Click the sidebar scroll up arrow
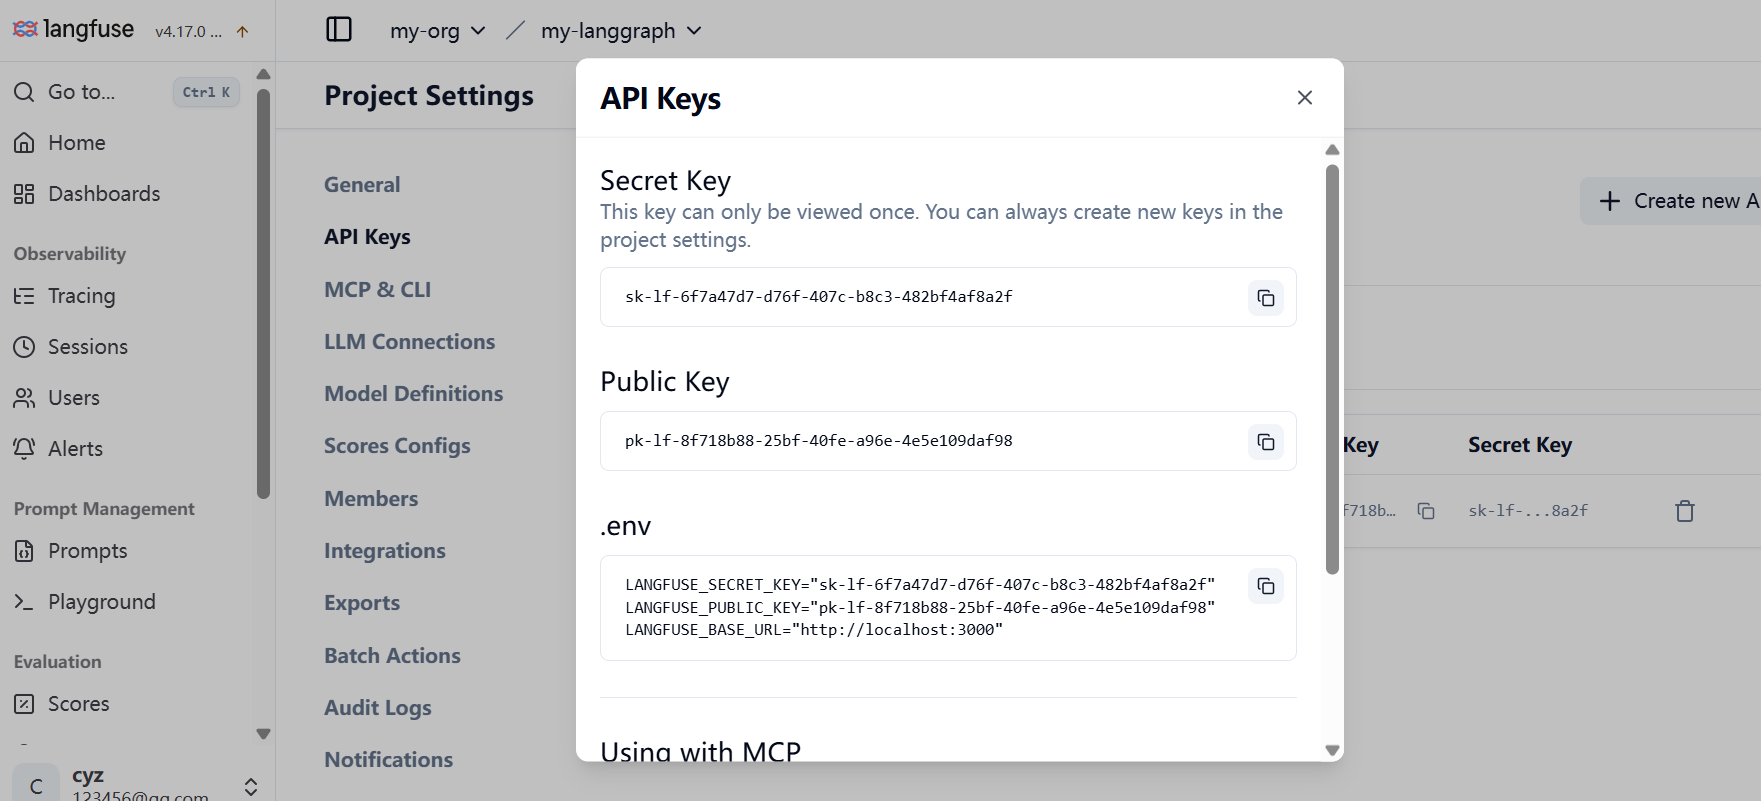The width and height of the screenshot is (1761, 801). coord(264,74)
